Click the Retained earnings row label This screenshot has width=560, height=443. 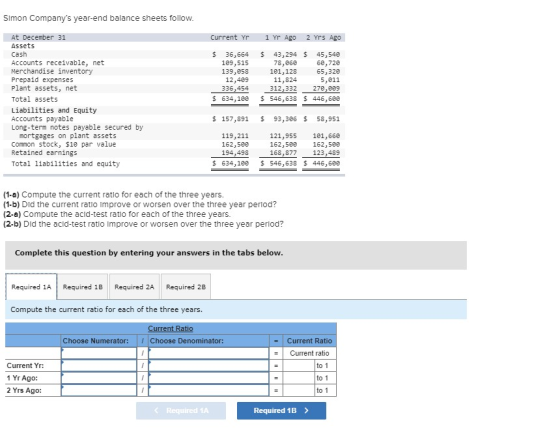44,153
